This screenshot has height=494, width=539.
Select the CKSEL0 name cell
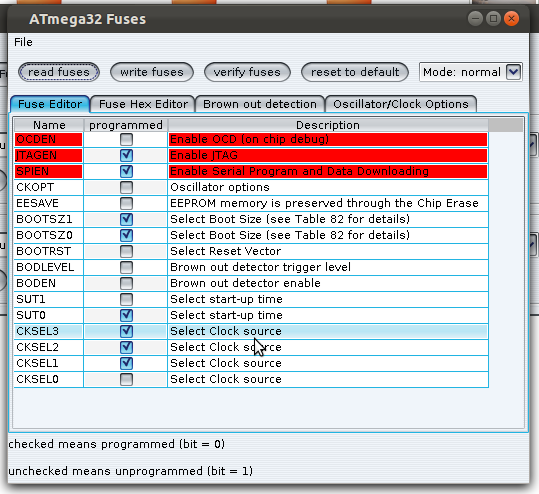48,379
